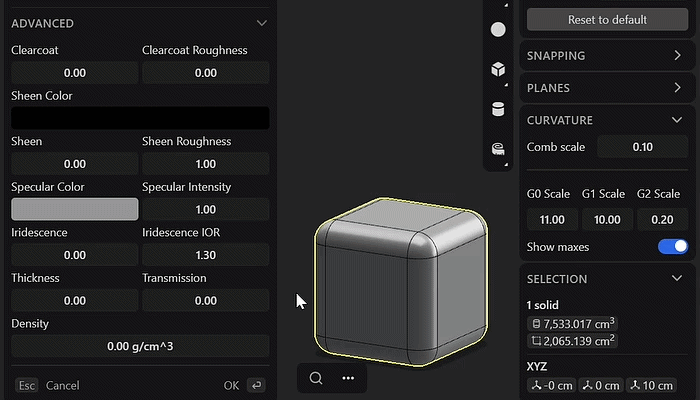
Task: Click the Sheen value field
Action: point(75,164)
